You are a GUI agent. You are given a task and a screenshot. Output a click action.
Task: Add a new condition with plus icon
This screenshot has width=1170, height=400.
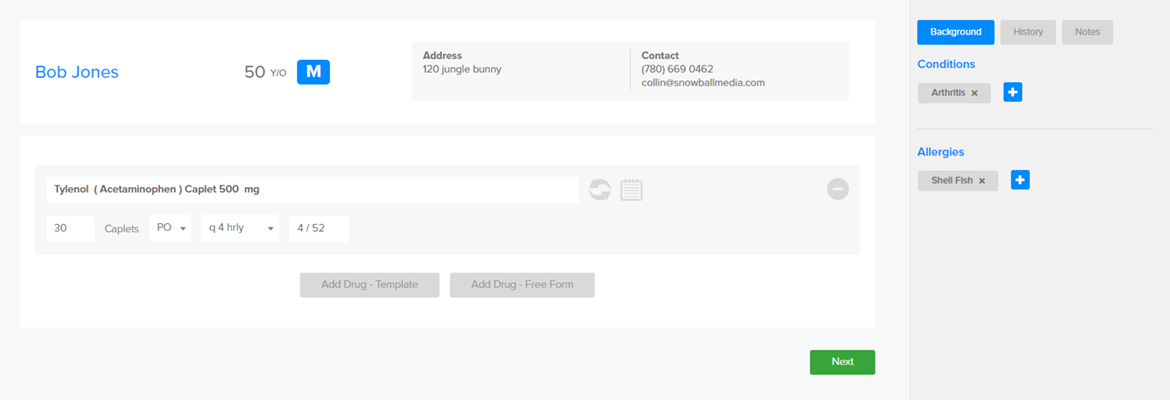1012,92
